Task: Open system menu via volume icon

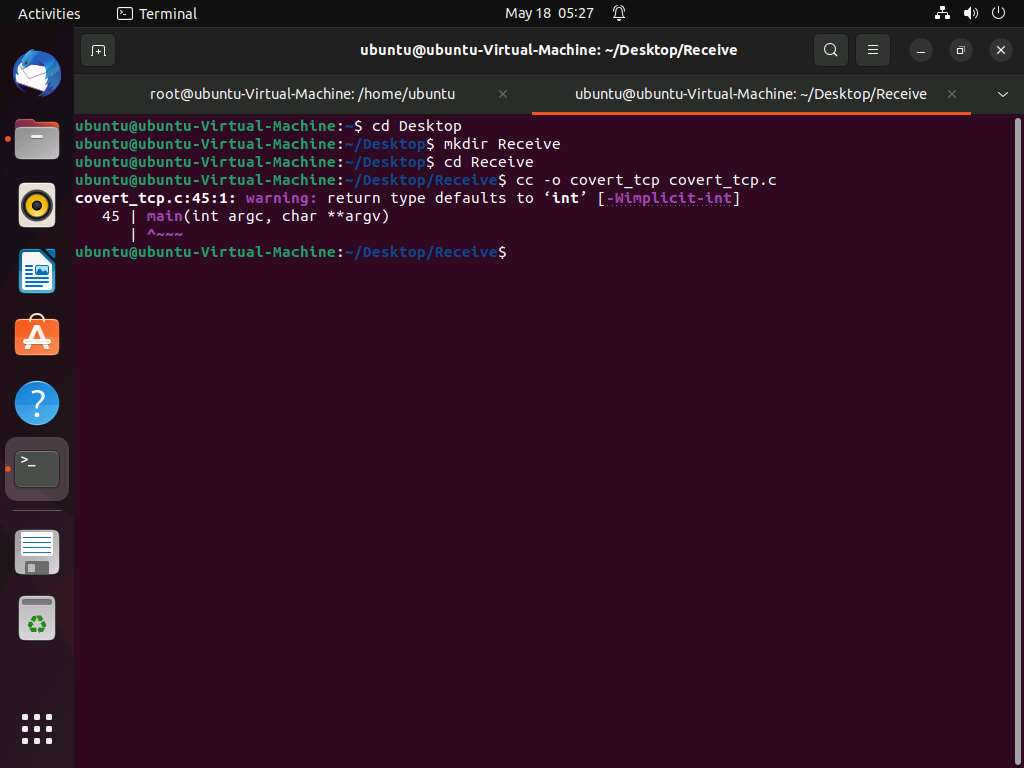Action: point(970,13)
